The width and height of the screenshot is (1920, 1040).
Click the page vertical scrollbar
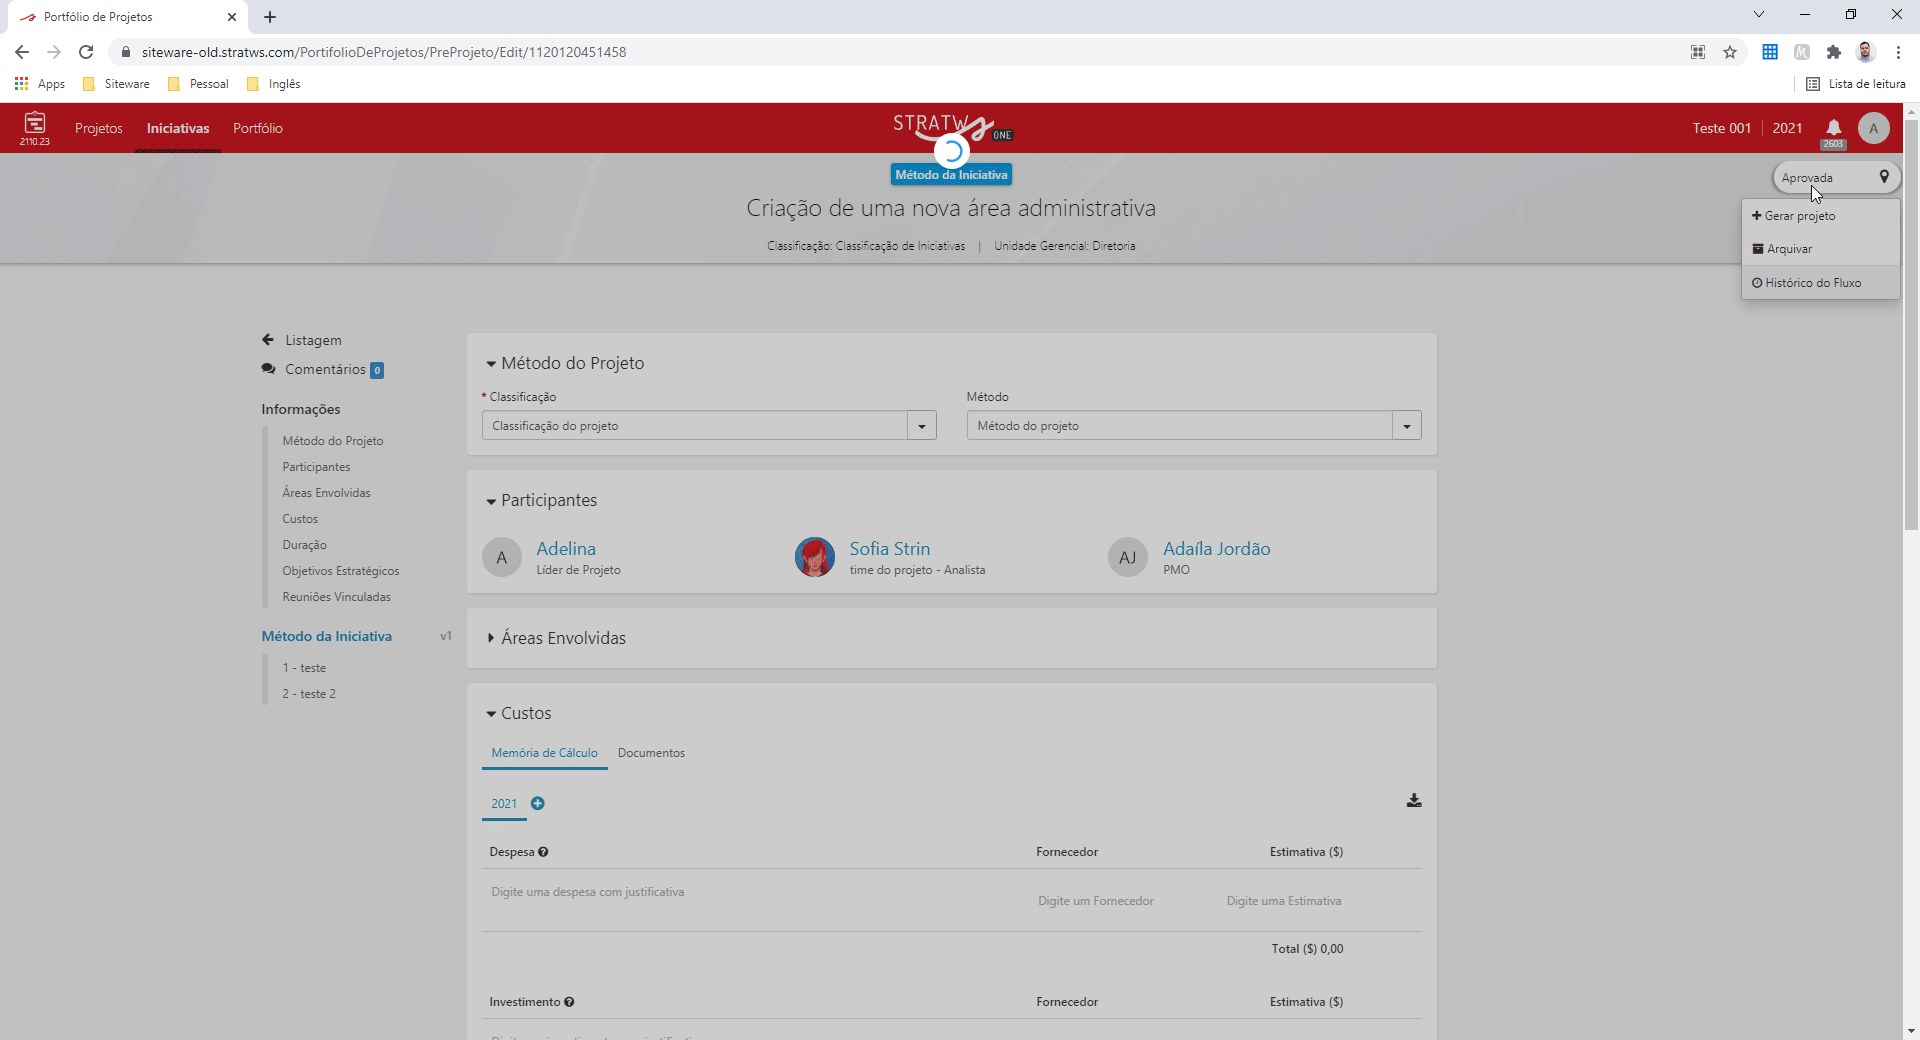point(1911,325)
